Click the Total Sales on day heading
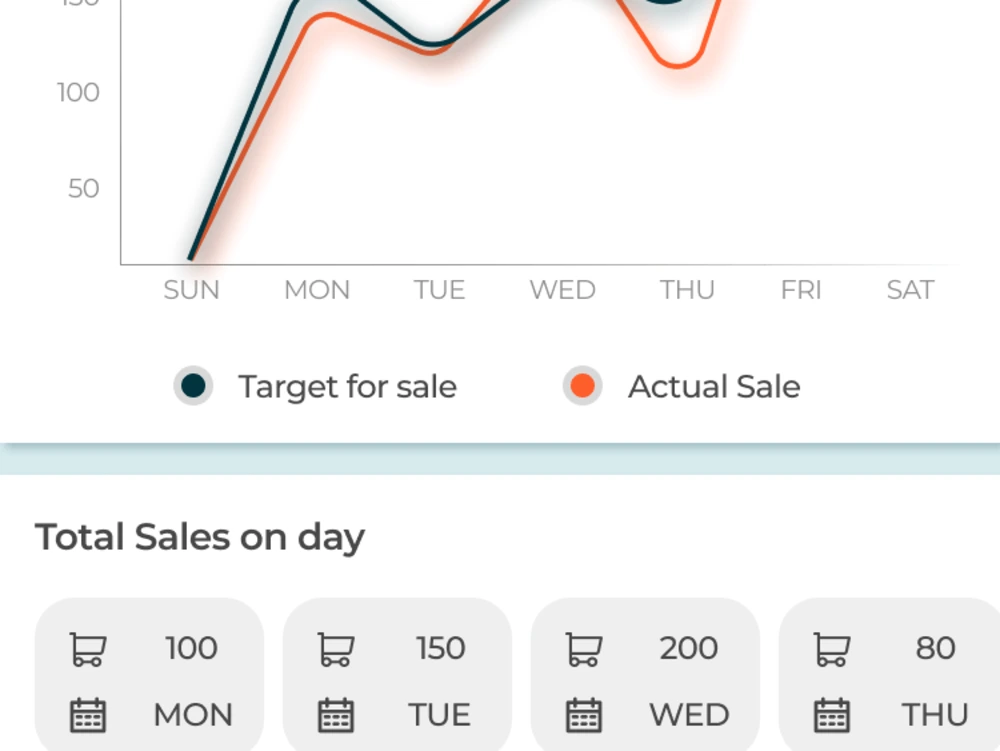The image size is (1000, 751). click(200, 537)
